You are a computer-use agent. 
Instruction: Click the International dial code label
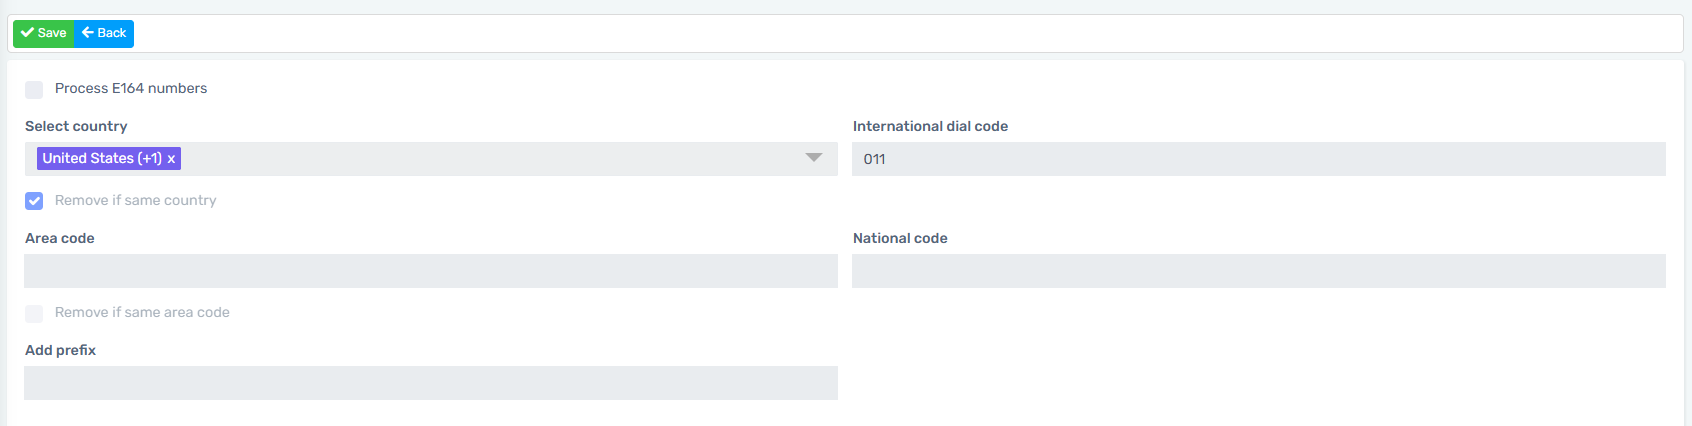(930, 126)
